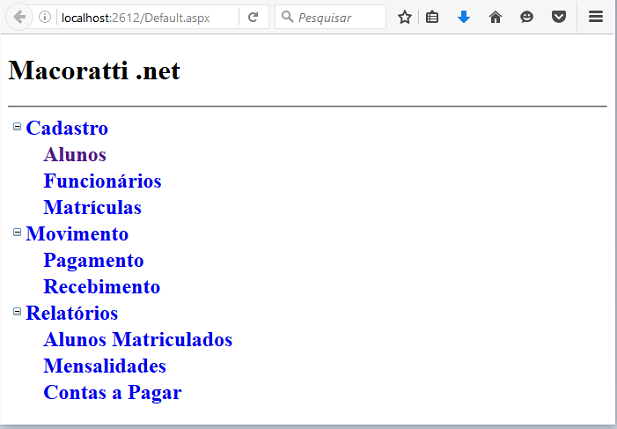Click the browser back arrow button
Image resolution: width=617 pixels, height=429 pixels.
point(19,17)
